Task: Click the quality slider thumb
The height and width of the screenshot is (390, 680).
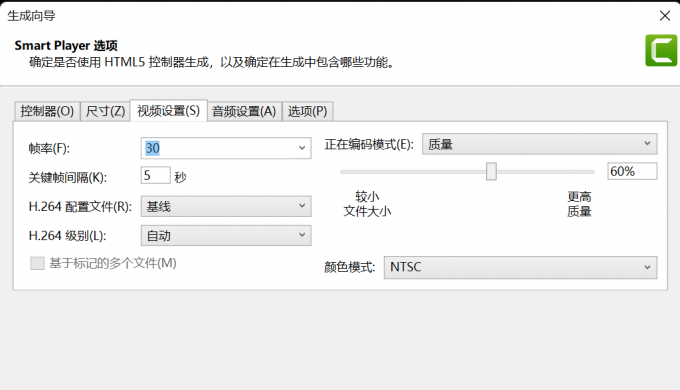Action: [491, 171]
